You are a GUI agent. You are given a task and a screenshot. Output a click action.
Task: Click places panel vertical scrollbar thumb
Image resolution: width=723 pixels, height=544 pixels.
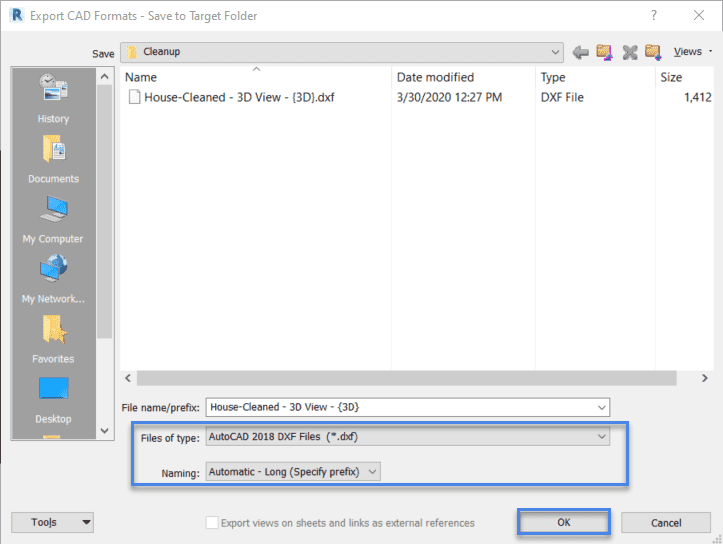(105, 212)
